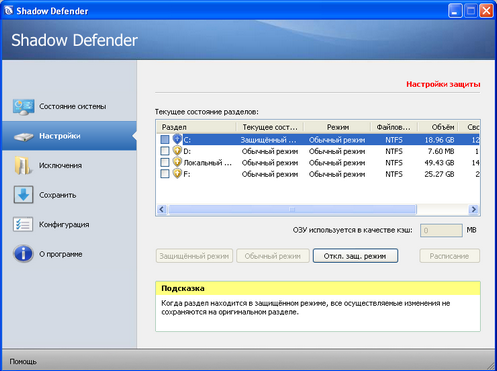The height and width of the screenshot is (371, 497).
Task: Click the Защищённый режим button
Action: pos(194,256)
